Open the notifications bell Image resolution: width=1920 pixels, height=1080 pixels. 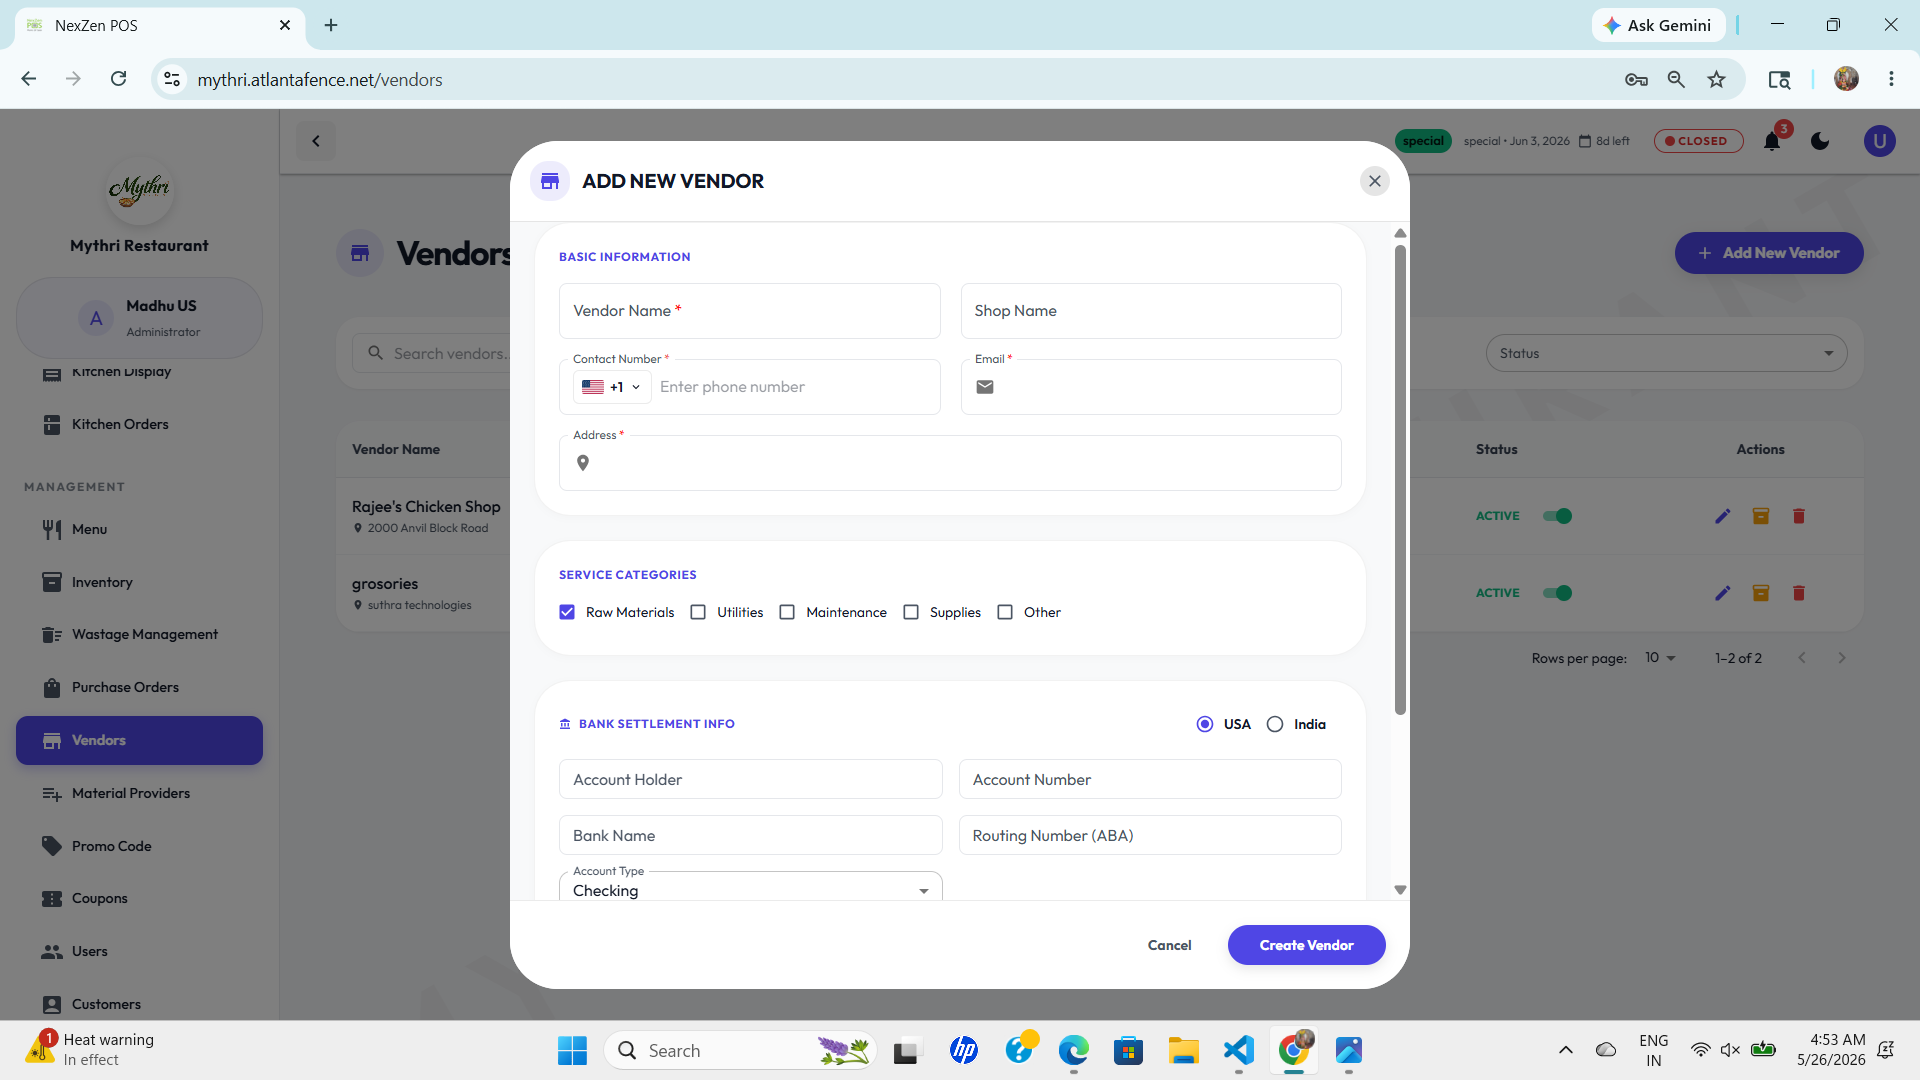[x=1772, y=141]
